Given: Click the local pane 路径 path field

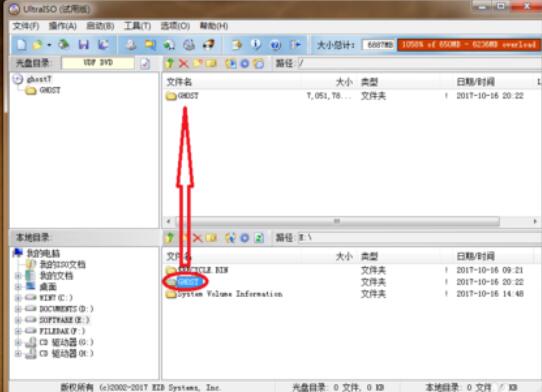Looking at the screenshot, I should coord(419,237).
